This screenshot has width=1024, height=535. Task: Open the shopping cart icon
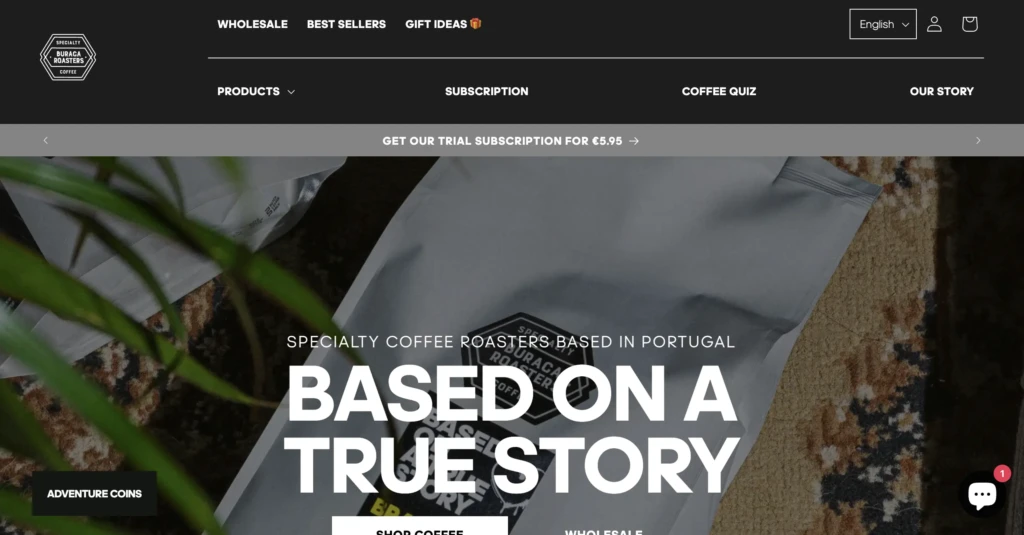point(969,24)
